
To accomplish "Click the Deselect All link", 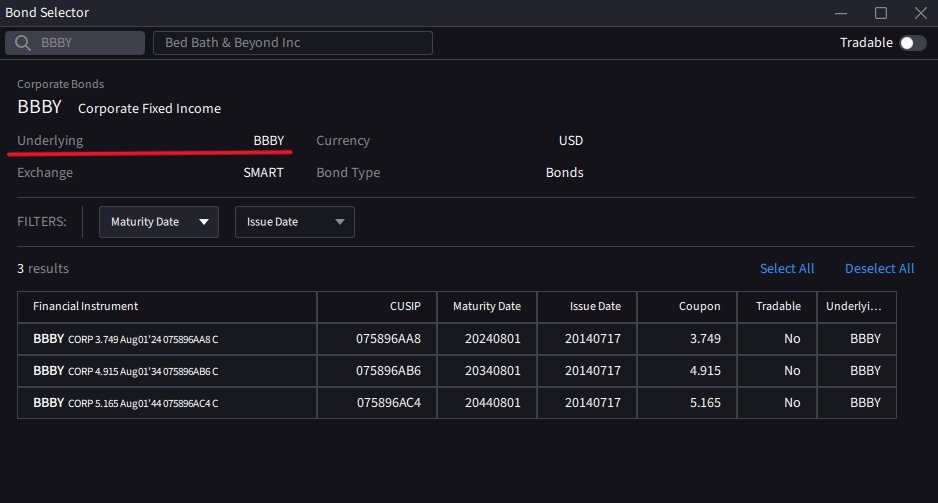I will click(879, 269).
